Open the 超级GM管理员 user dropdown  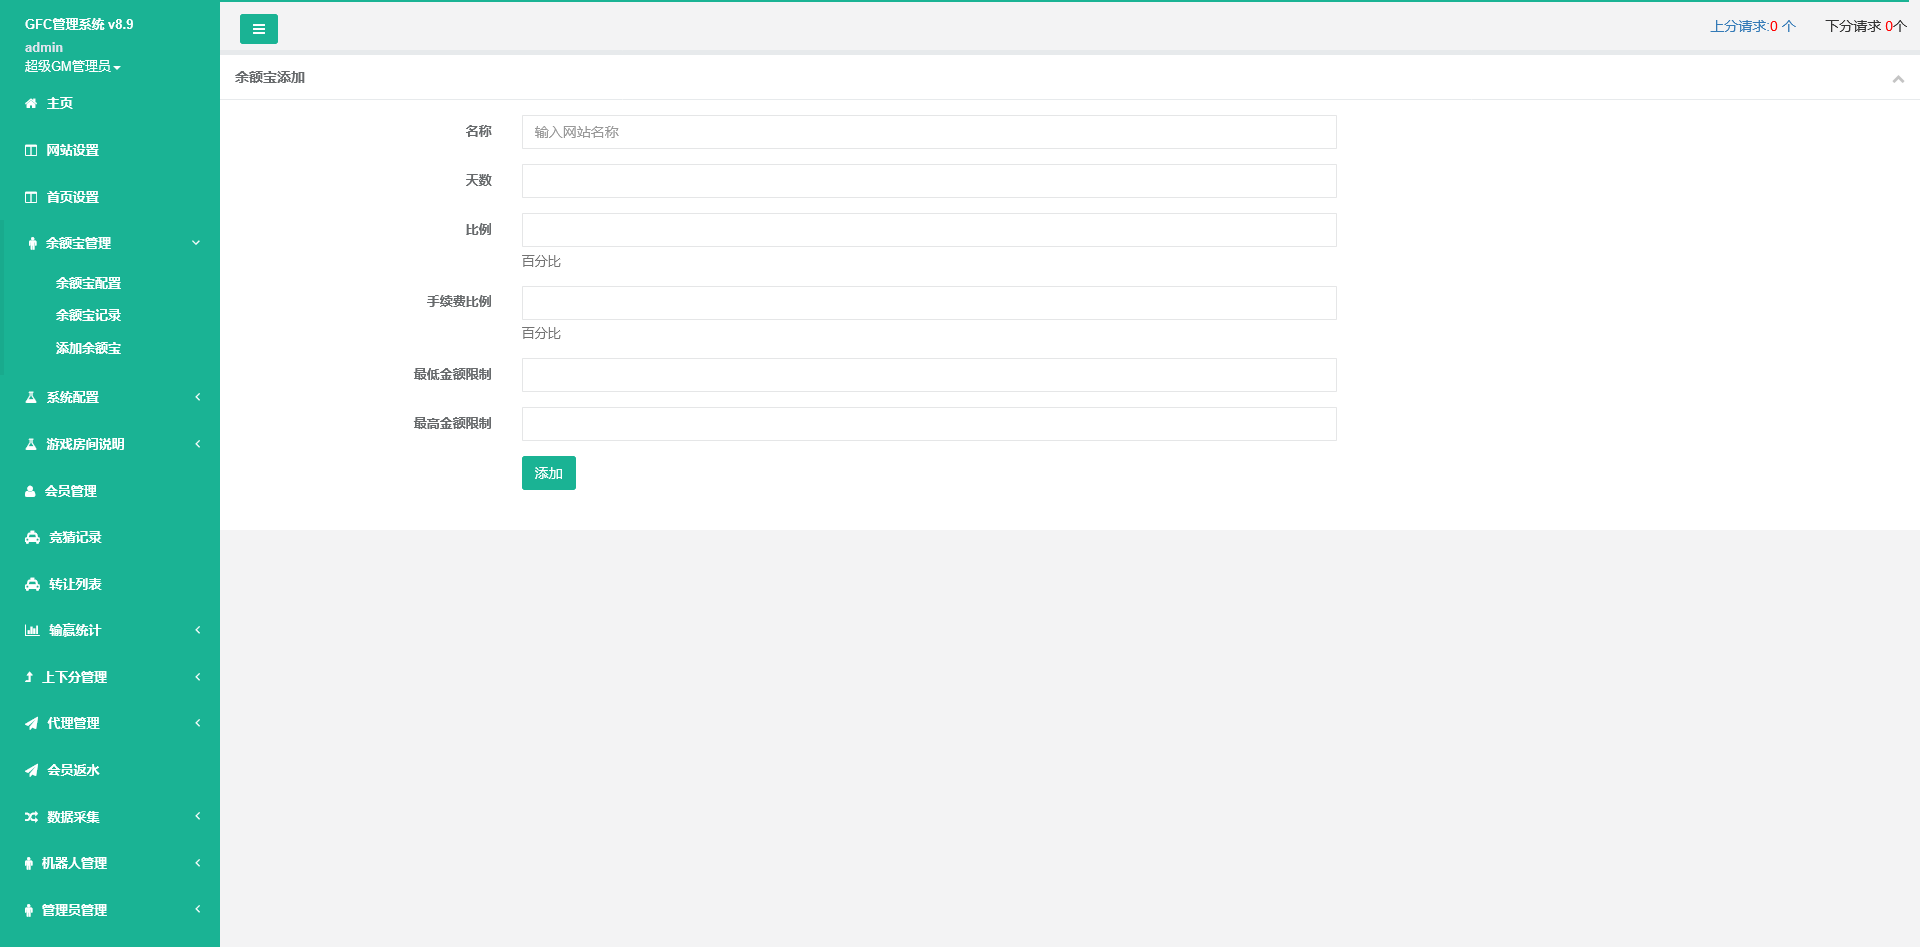[x=72, y=66]
